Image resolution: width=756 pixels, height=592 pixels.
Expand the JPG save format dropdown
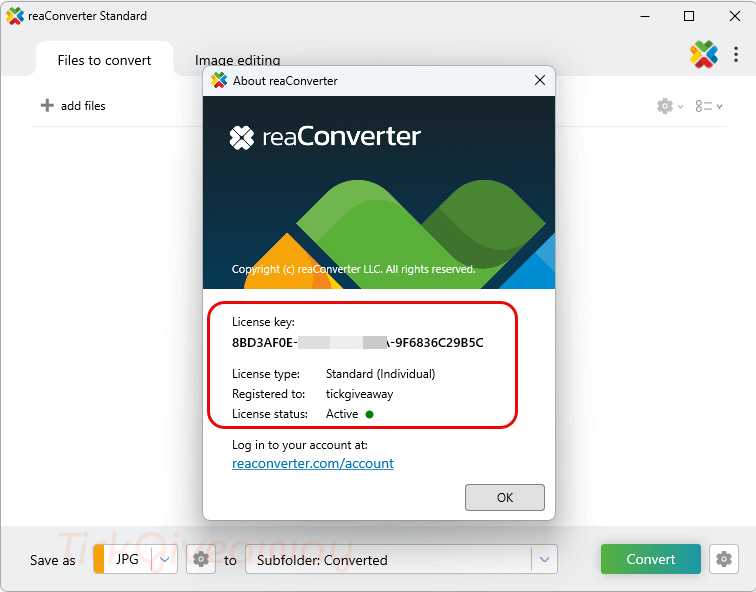pos(164,559)
